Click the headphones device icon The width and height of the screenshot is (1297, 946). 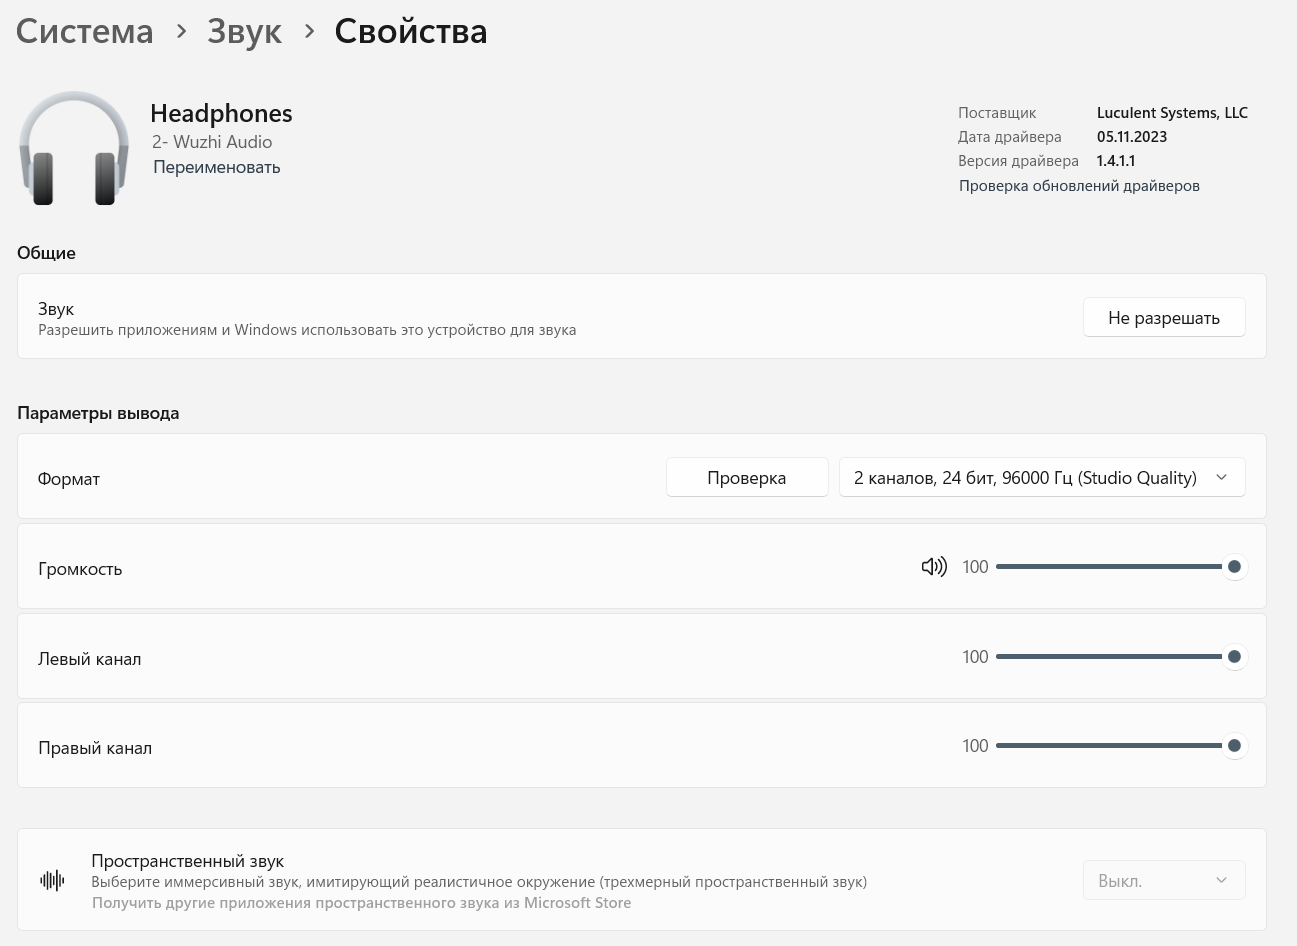pos(74,148)
